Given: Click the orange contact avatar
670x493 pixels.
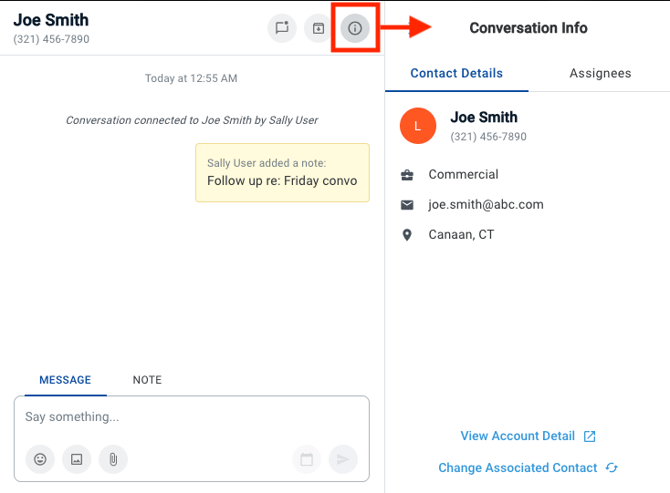Looking at the screenshot, I should (x=417, y=126).
